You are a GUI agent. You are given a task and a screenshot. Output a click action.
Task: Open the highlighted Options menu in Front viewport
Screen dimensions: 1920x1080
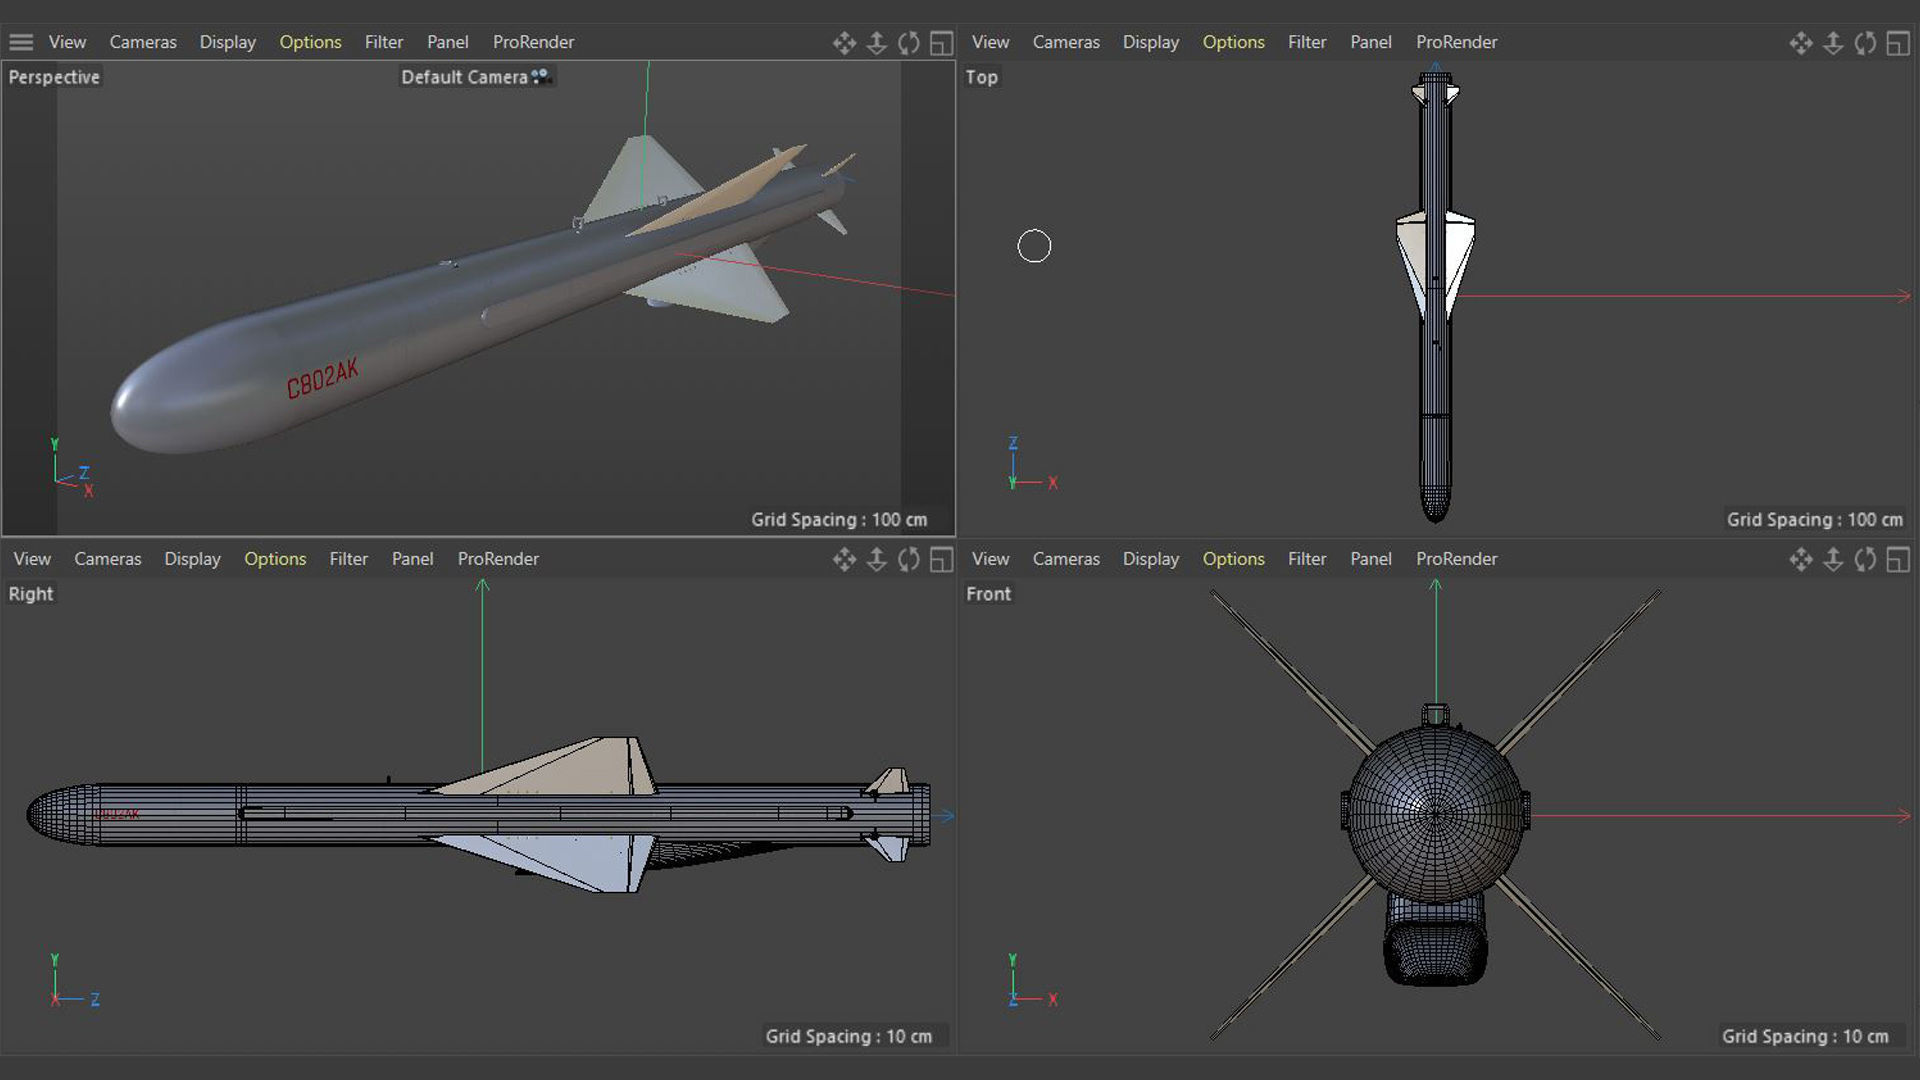(x=1233, y=559)
